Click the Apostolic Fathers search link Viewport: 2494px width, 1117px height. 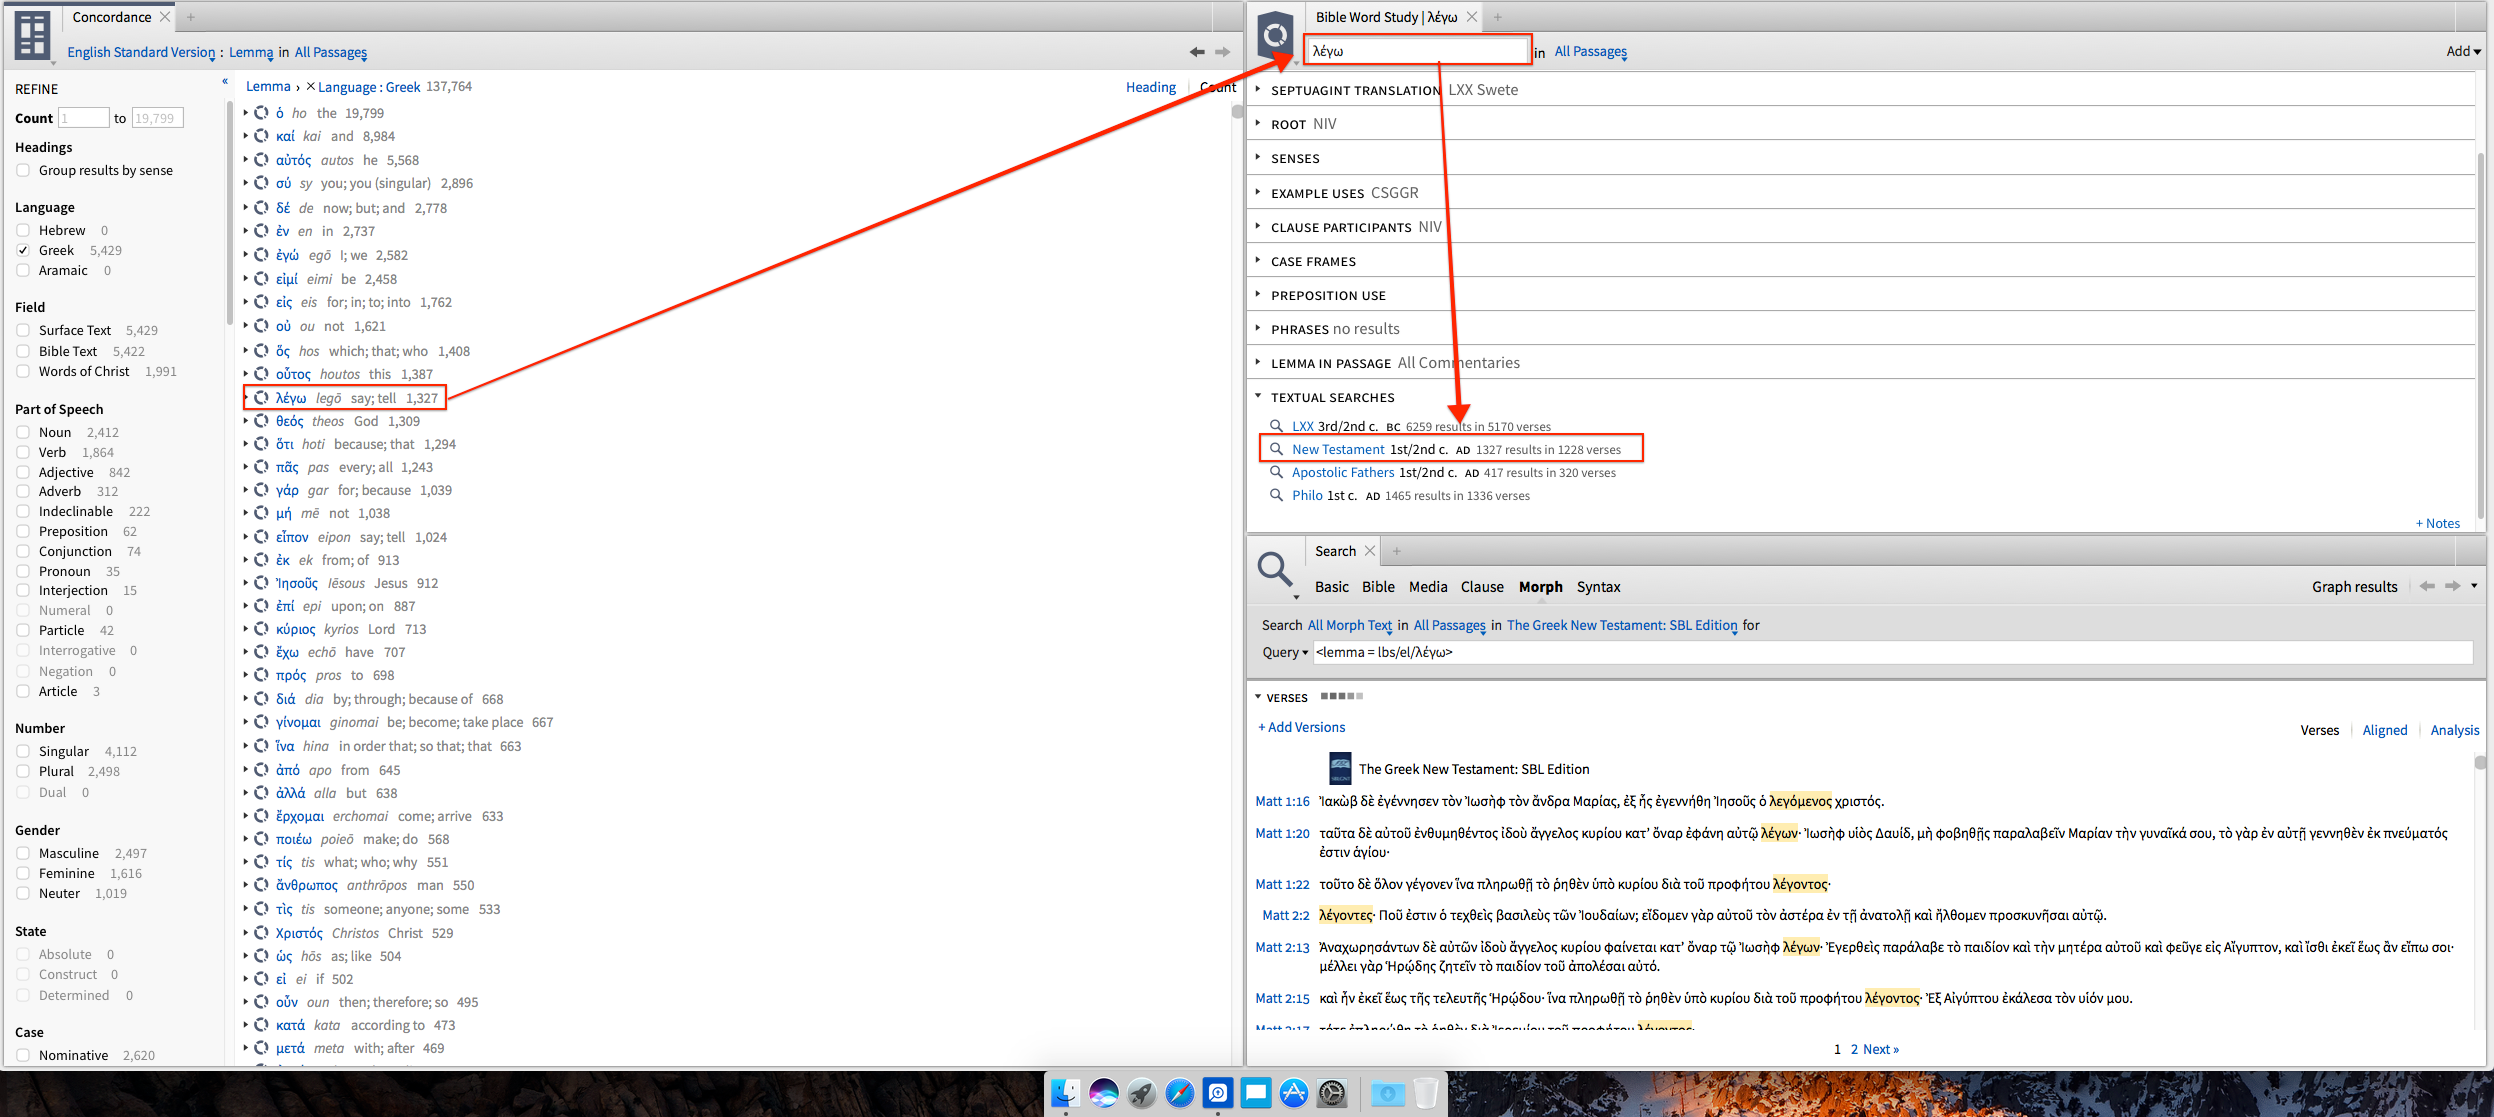(x=1342, y=473)
